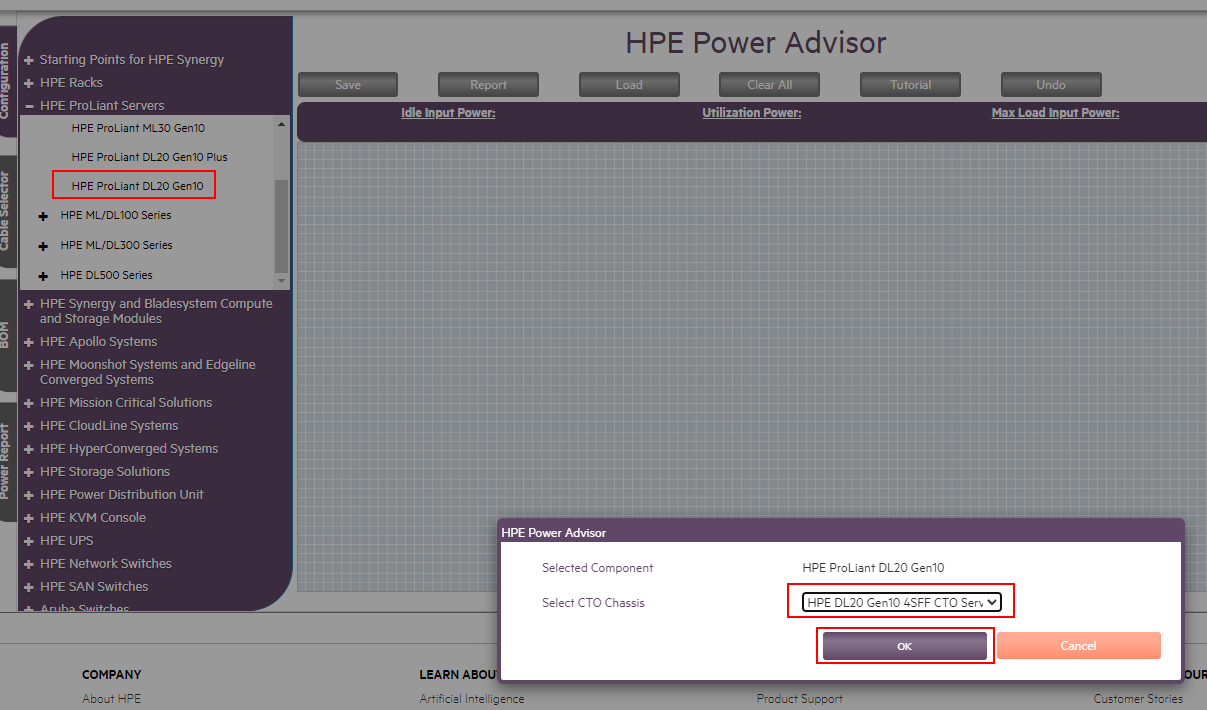Image resolution: width=1207 pixels, height=710 pixels.
Task: Click Utilization Power header
Action: tap(752, 113)
